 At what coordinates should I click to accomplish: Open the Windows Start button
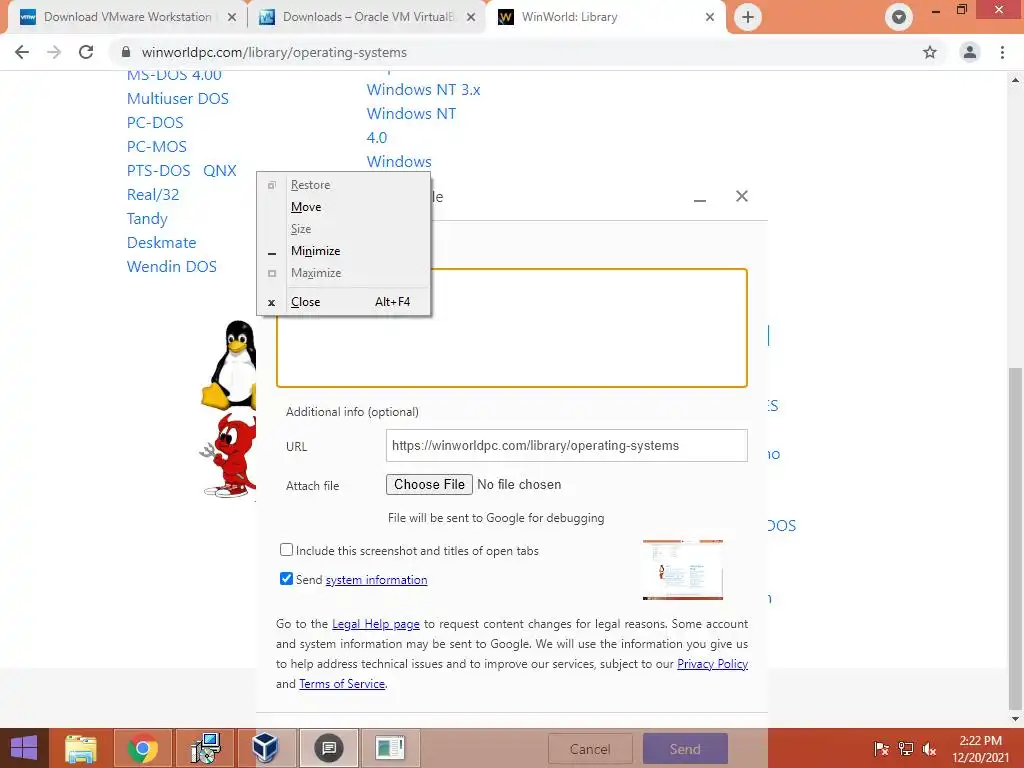24,748
